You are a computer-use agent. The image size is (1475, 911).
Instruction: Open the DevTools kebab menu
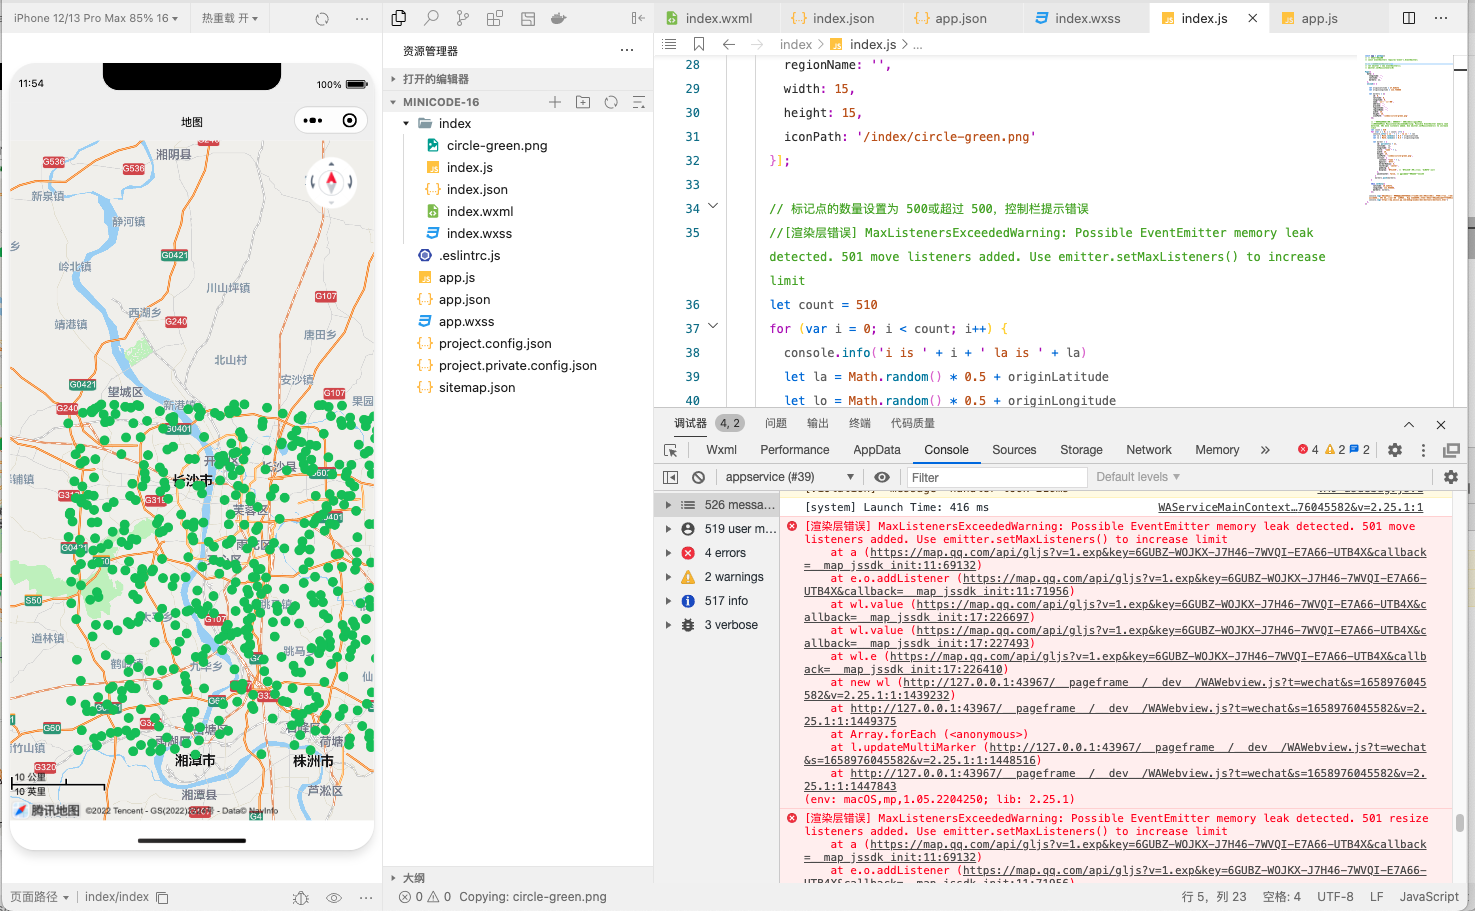click(1424, 450)
